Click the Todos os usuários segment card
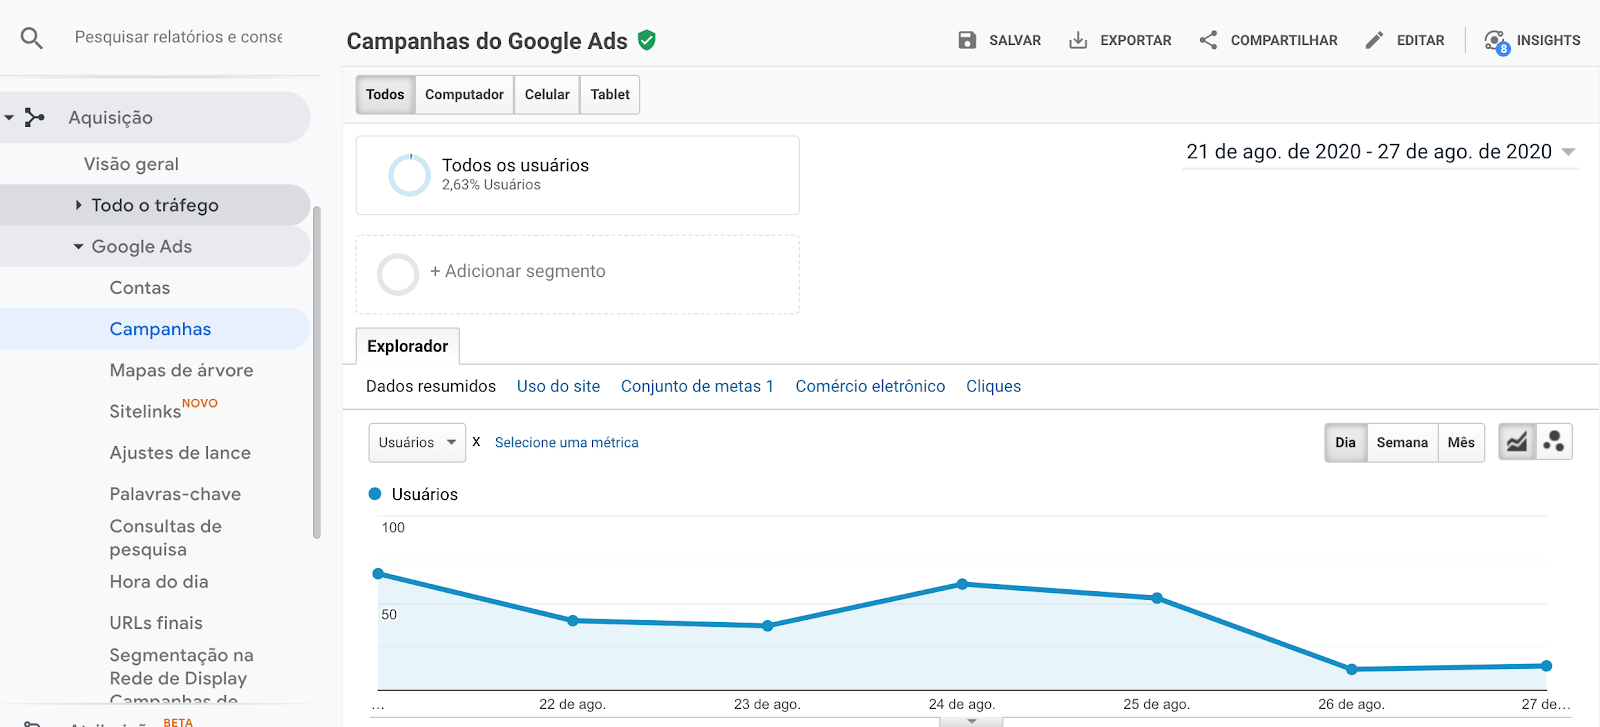 (578, 175)
